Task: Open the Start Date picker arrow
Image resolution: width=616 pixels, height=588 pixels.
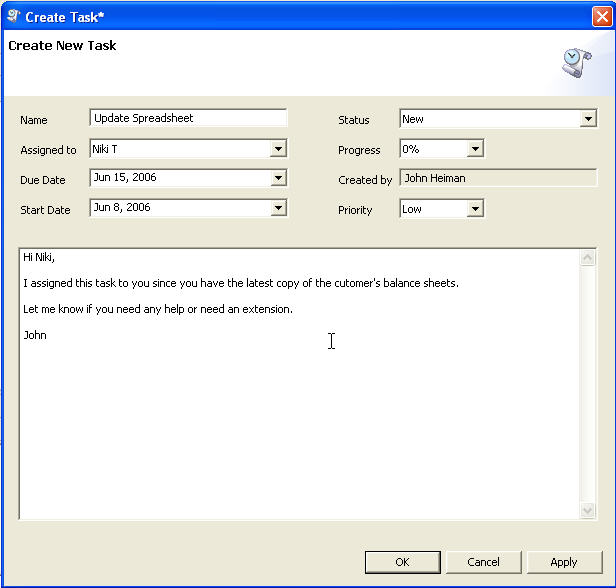Action: [x=278, y=208]
